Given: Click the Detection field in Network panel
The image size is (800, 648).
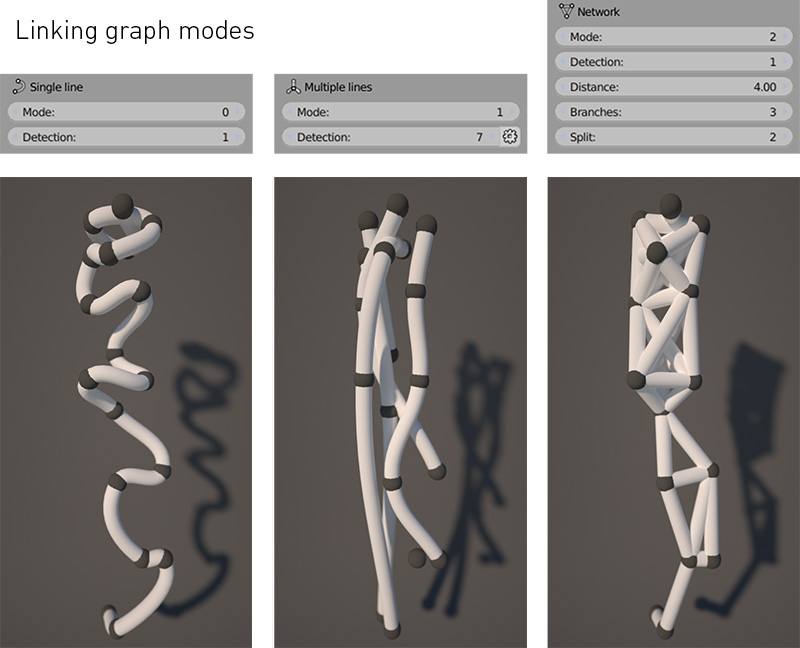Looking at the screenshot, I should pyautogui.click(x=672, y=62).
